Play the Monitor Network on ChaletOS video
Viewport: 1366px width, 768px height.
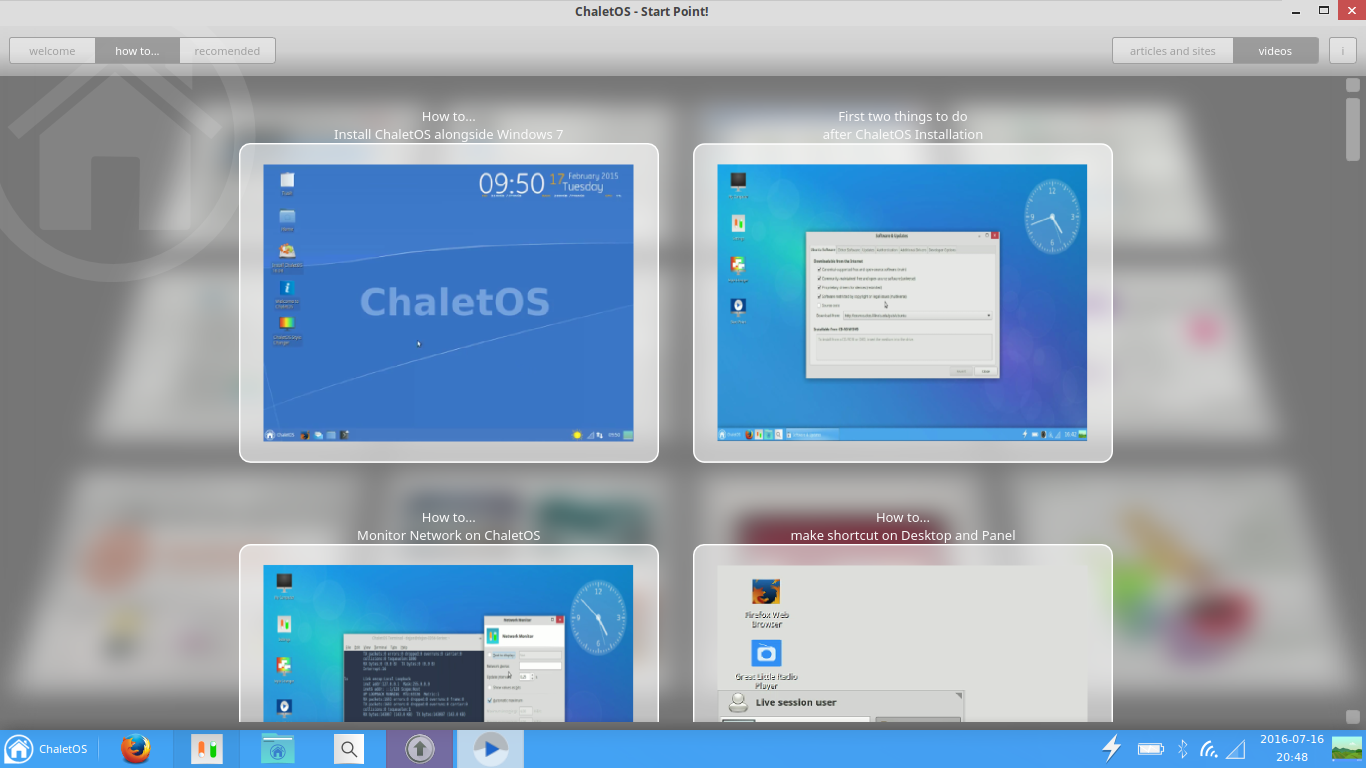tap(449, 634)
